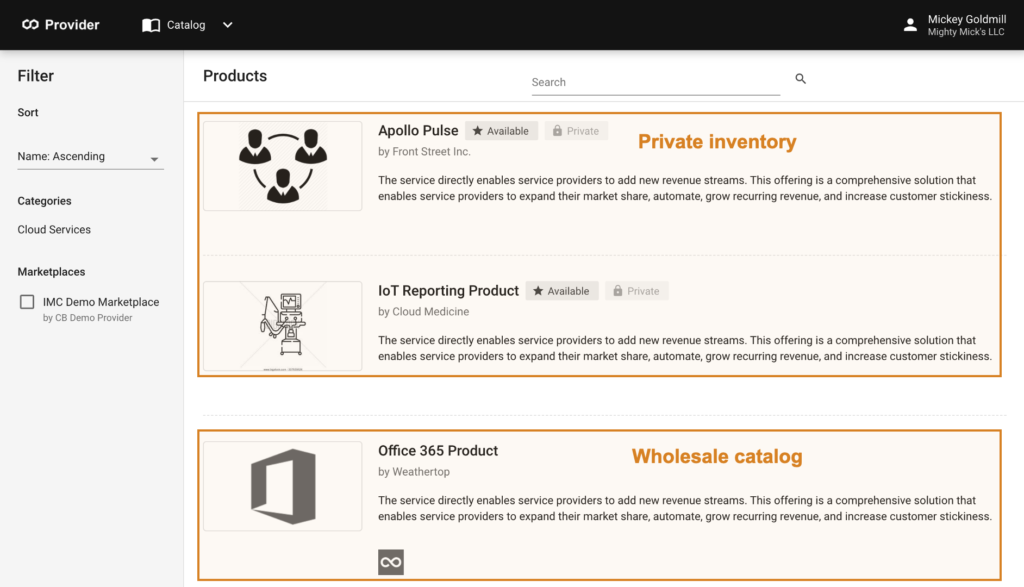Image resolution: width=1024 pixels, height=587 pixels.
Task: Expand the Catalog dropdown chevron
Action: (227, 25)
